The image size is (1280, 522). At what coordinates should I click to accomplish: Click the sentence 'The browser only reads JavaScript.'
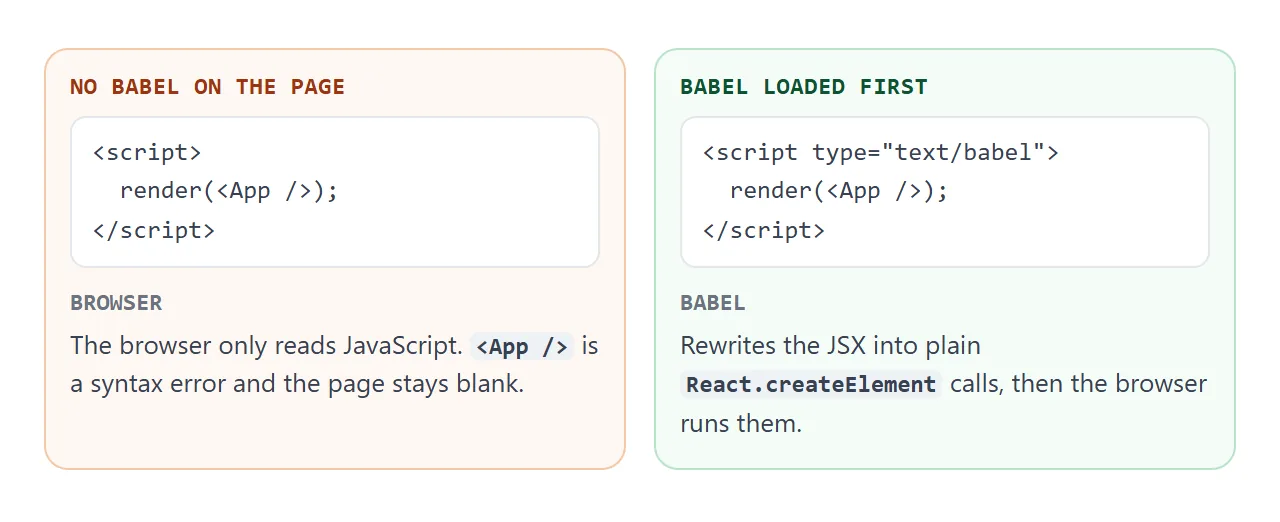click(x=267, y=346)
